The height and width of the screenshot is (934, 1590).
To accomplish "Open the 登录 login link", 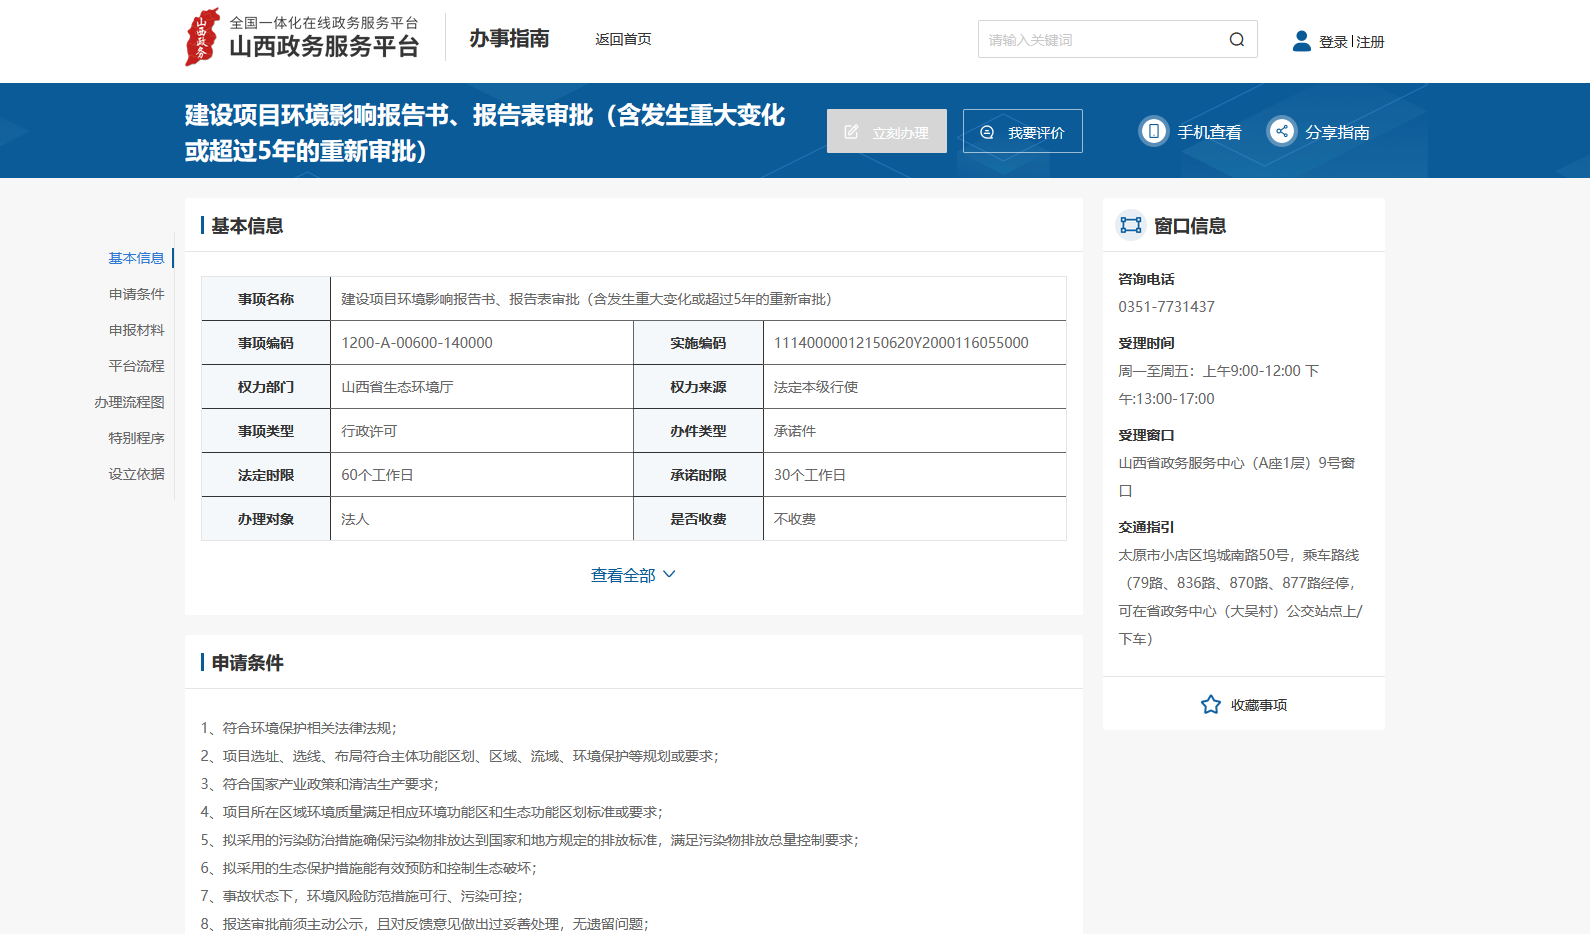I will (1332, 42).
